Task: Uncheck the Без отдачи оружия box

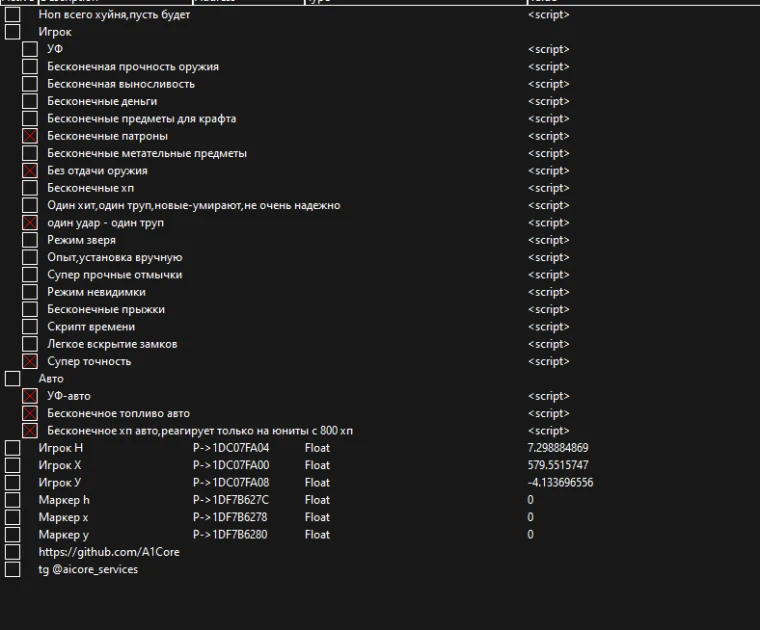Action: coord(30,171)
